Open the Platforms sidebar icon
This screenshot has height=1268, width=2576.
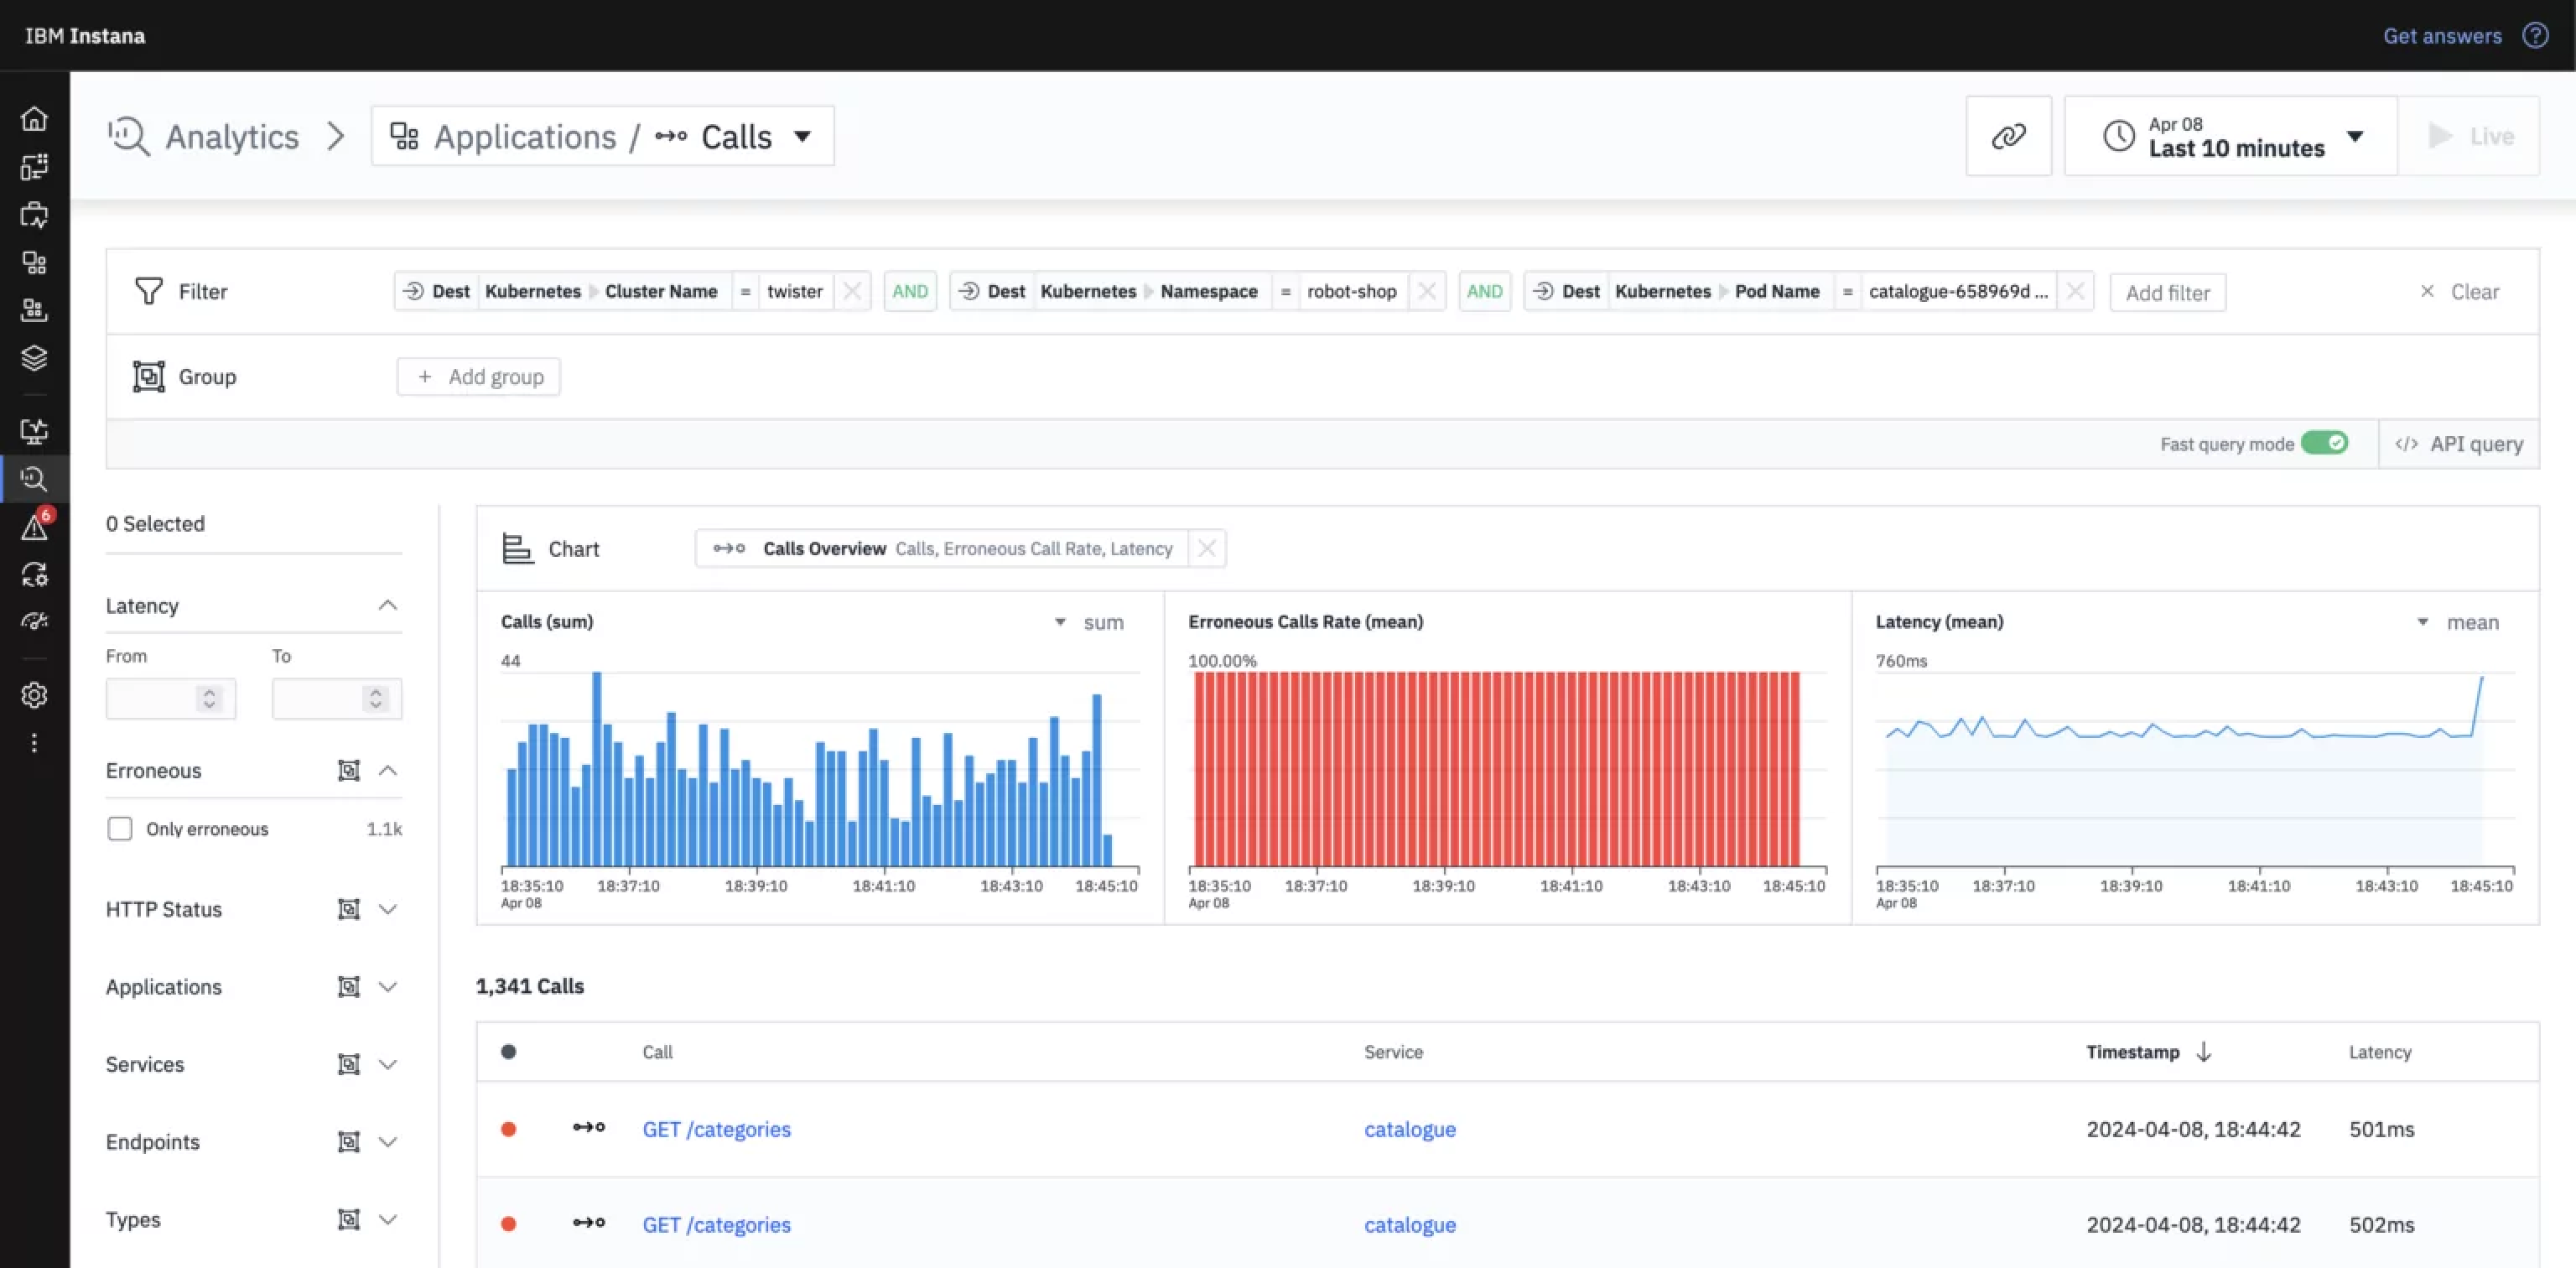pyautogui.click(x=34, y=311)
